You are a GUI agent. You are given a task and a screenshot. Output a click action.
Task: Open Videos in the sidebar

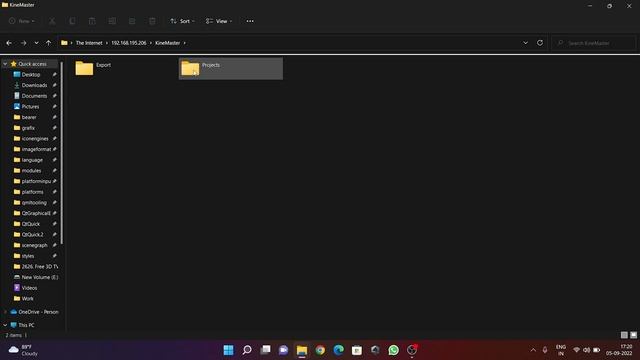pos(29,288)
